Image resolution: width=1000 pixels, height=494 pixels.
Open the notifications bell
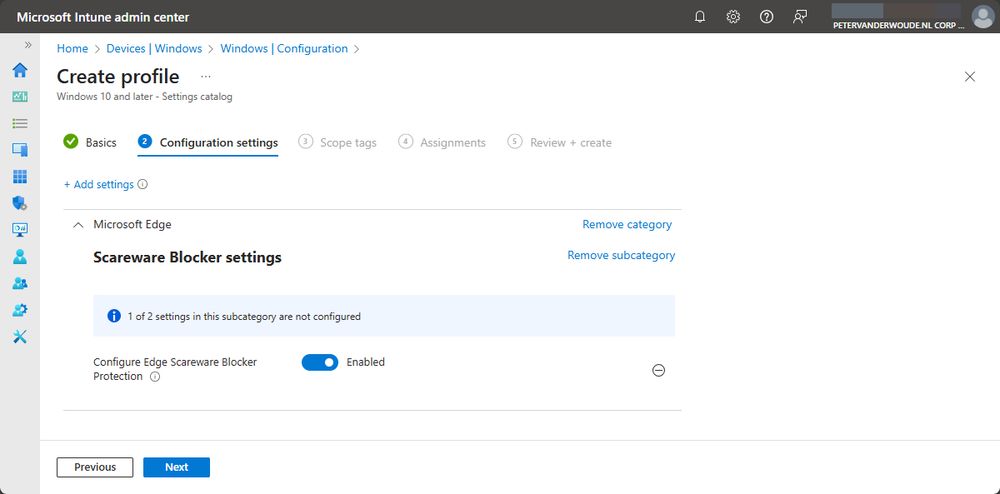point(700,17)
